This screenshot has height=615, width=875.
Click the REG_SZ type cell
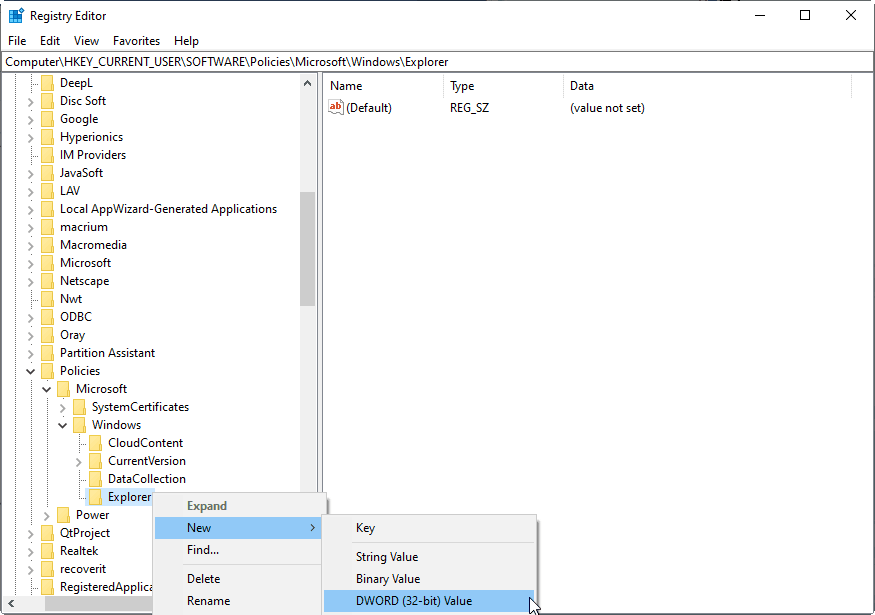(x=469, y=108)
